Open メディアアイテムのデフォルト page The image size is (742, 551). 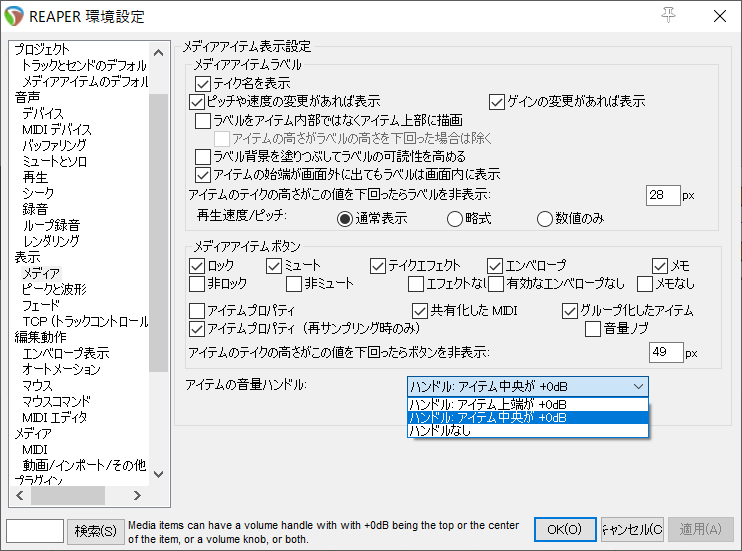[85, 81]
